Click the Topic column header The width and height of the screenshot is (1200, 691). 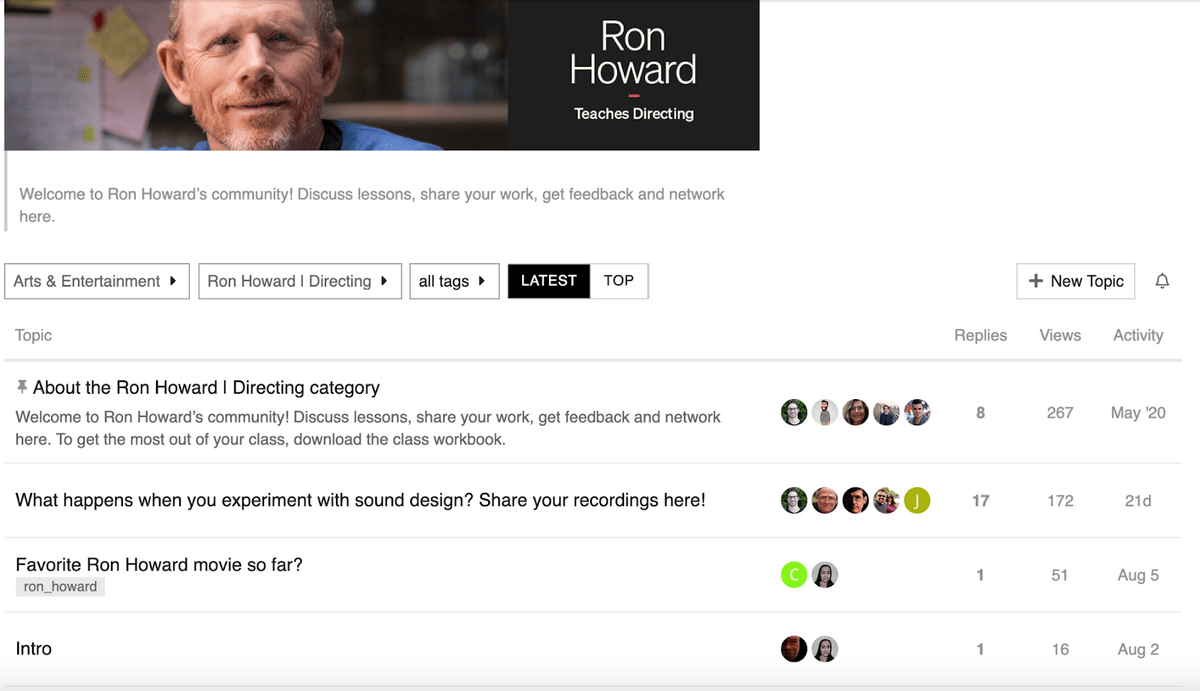click(34, 335)
